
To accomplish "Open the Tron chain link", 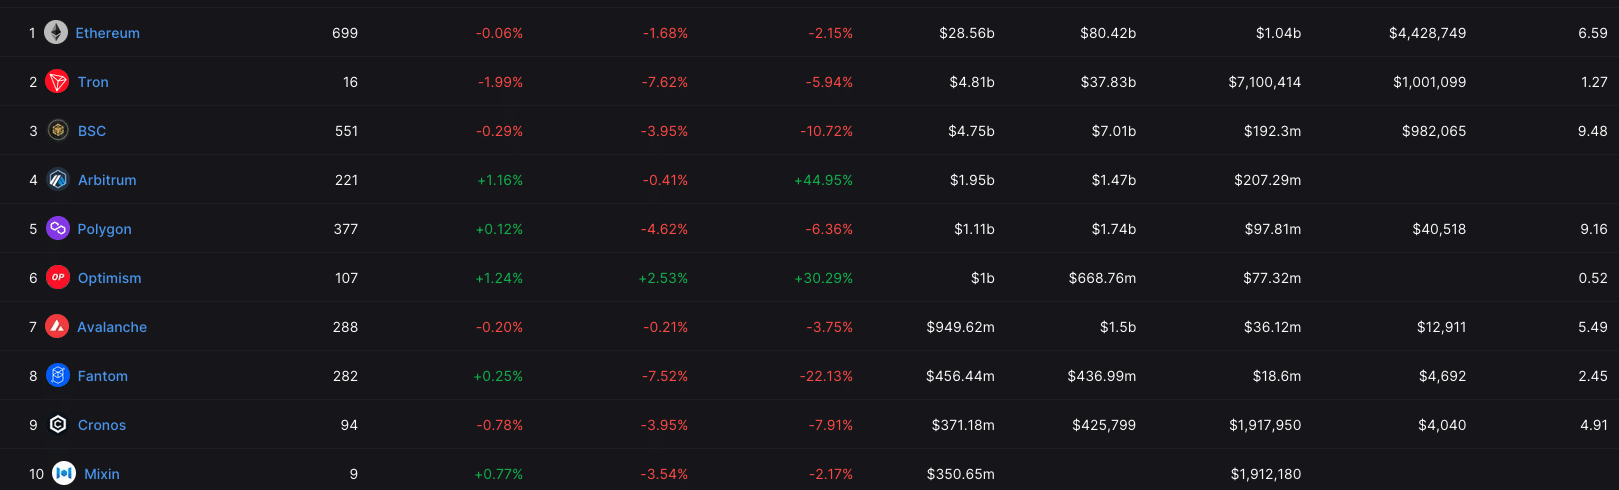I will click(x=93, y=82).
